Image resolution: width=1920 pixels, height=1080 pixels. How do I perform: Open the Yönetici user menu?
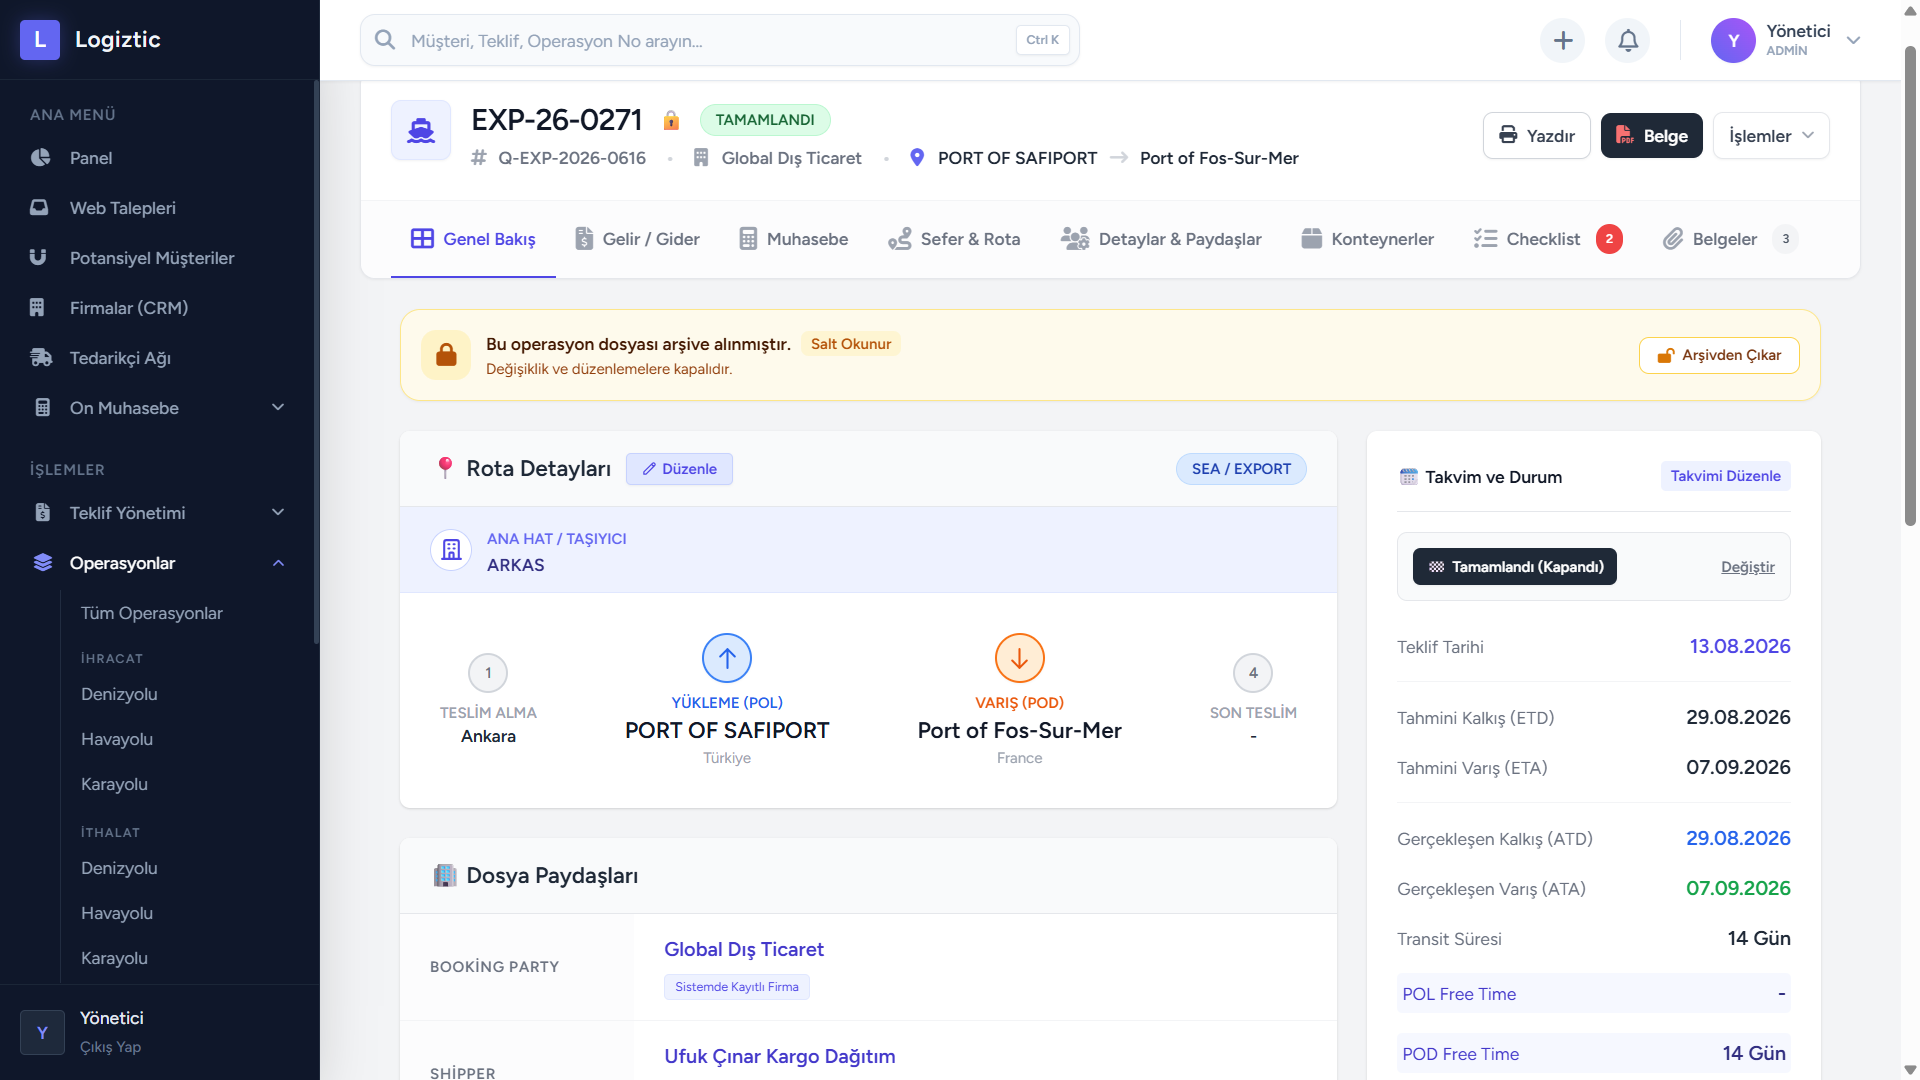(1786, 41)
